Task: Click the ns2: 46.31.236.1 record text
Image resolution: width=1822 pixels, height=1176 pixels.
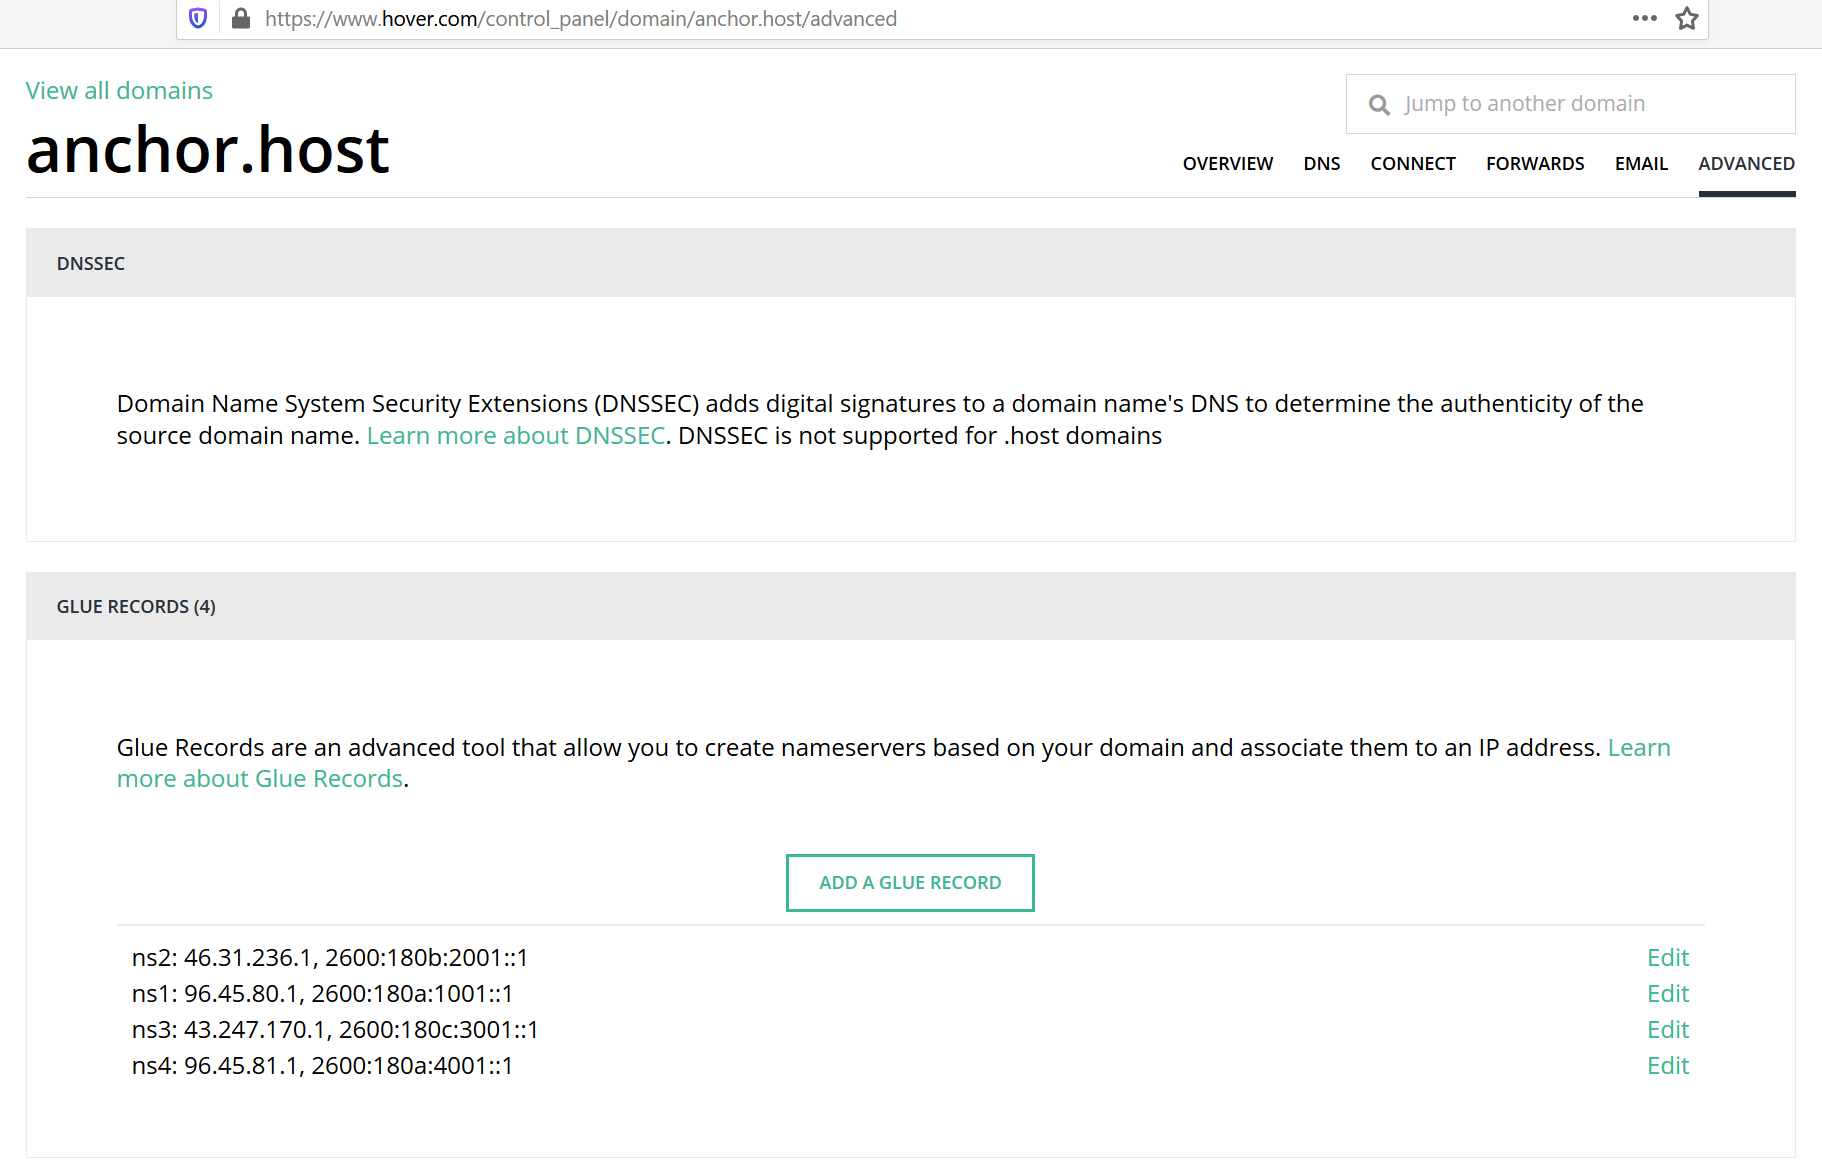Action: click(330, 958)
